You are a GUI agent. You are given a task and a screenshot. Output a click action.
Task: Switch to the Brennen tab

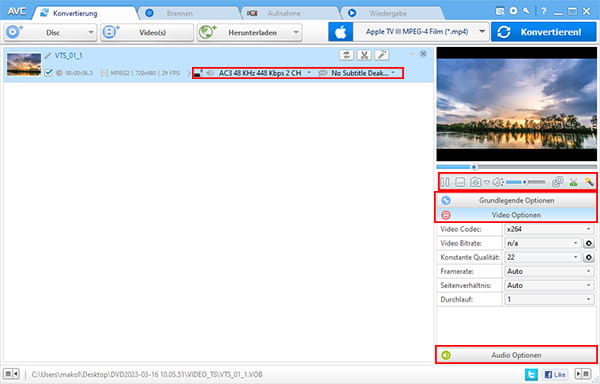pos(179,13)
